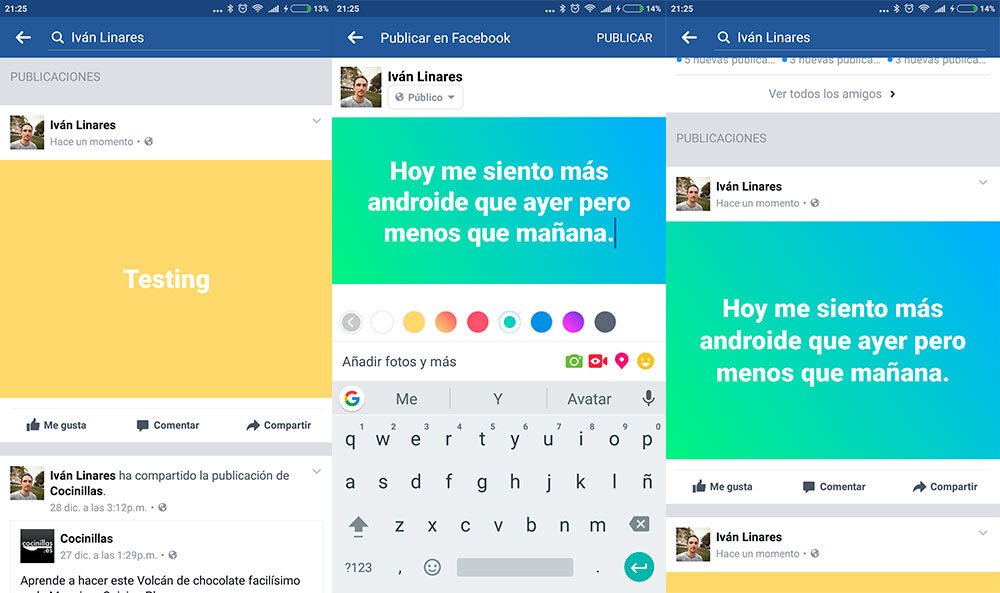Tap Iván Linares search field in left screen
Image resolution: width=1000 pixels, height=593 pixels.
coord(180,38)
